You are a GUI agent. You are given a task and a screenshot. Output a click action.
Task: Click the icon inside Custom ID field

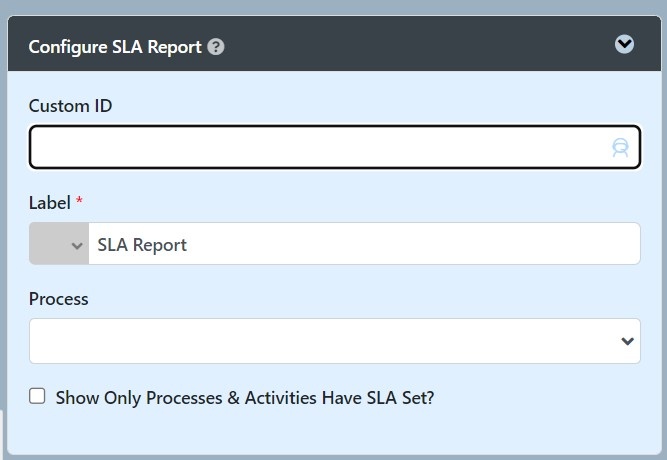(620, 148)
